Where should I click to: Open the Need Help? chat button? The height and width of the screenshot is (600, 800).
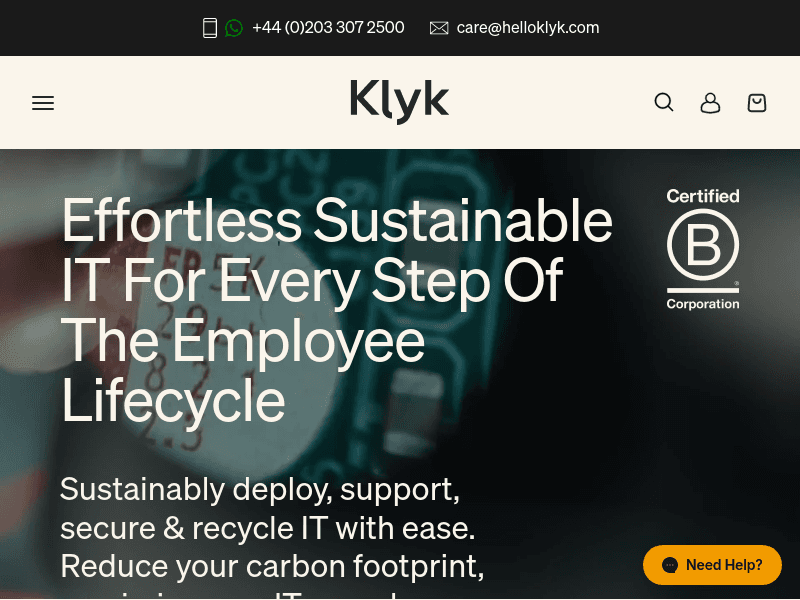point(712,565)
